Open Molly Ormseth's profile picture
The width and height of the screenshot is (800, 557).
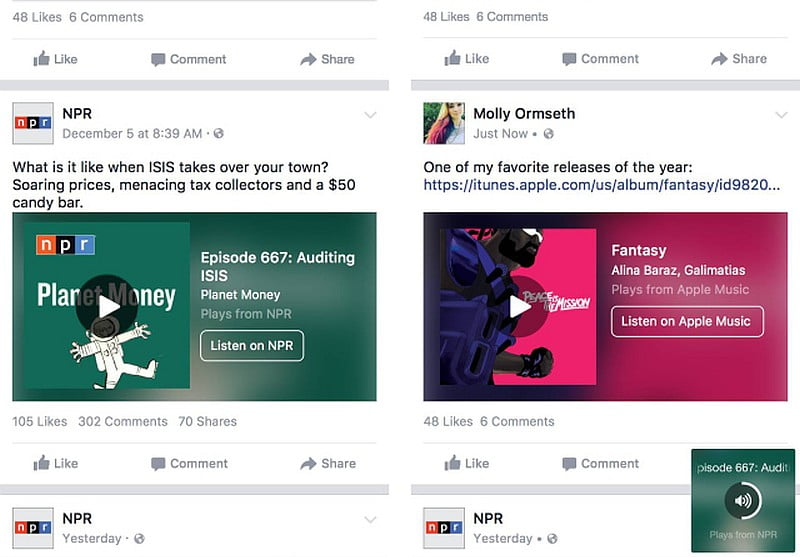pos(444,123)
